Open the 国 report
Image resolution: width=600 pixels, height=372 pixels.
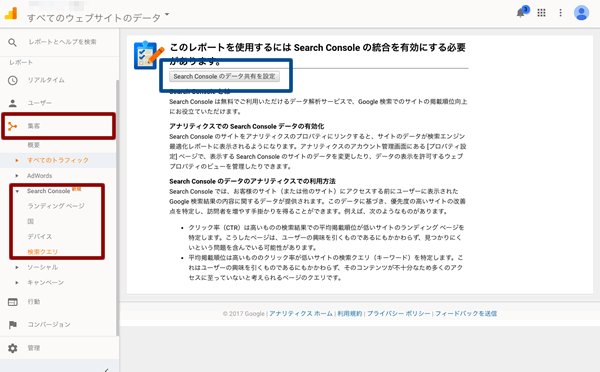tap(31, 221)
